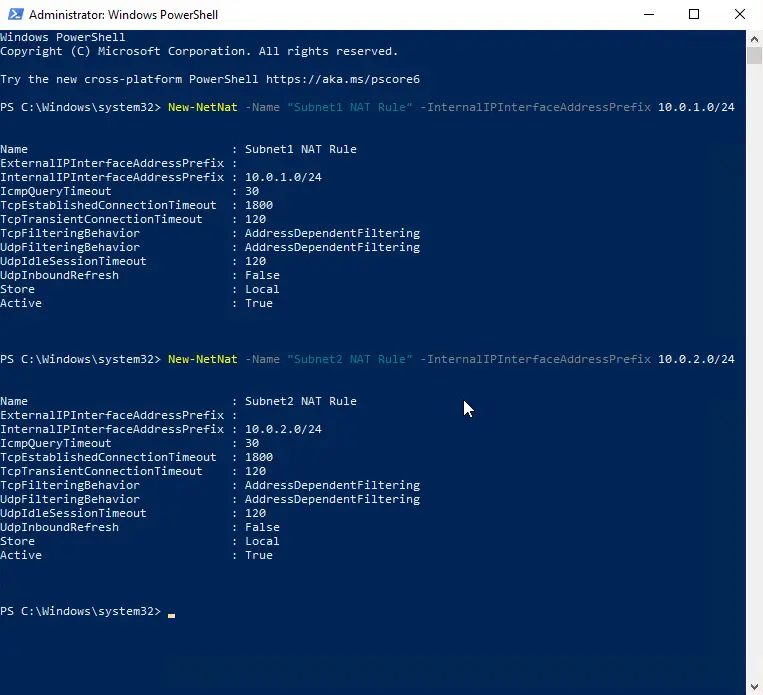Click the second UdpIdleSessionTimeout label
Image resolution: width=763 pixels, height=695 pixels.
pyautogui.click(x=73, y=513)
